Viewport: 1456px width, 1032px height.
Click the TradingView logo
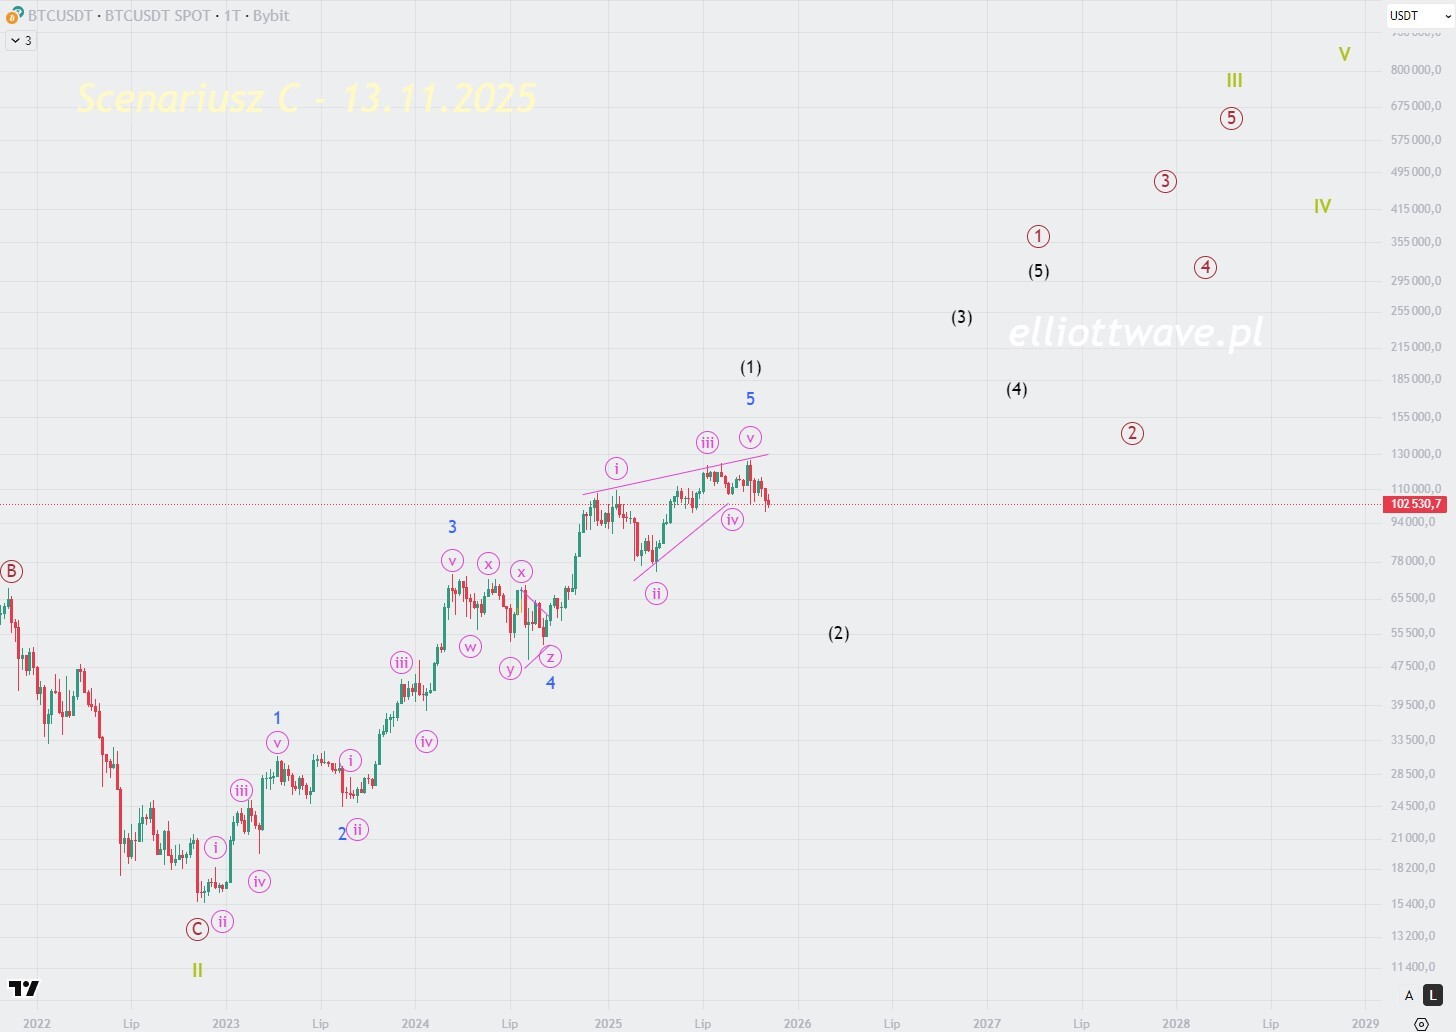click(24, 988)
